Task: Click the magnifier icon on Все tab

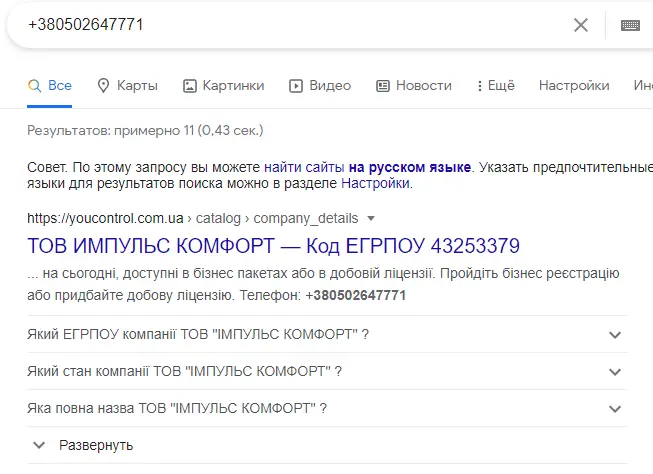Action: click(x=35, y=86)
